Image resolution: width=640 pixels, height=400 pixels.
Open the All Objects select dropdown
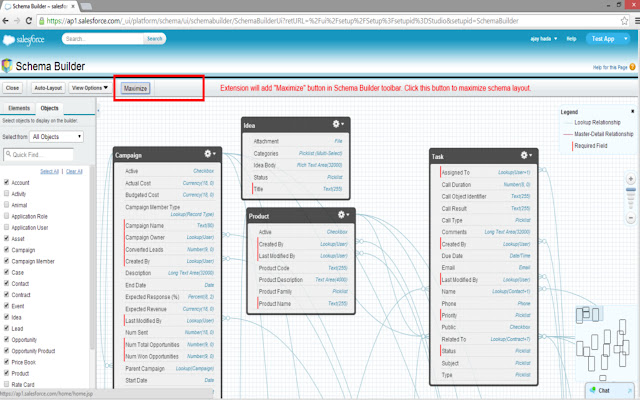(56, 137)
